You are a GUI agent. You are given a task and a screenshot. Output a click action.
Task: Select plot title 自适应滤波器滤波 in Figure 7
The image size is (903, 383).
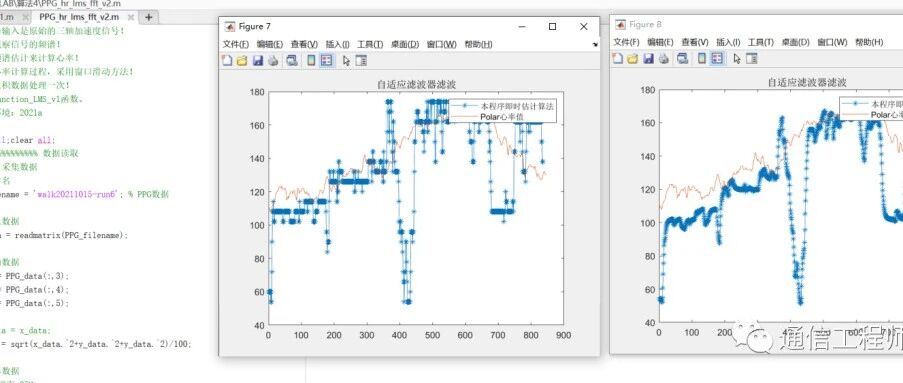(x=416, y=84)
